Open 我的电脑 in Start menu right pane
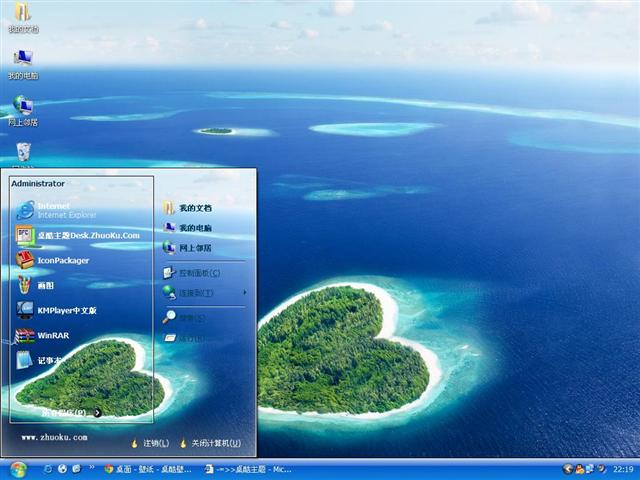The width and height of the screenshot is (640, 480). pos(188,228)
